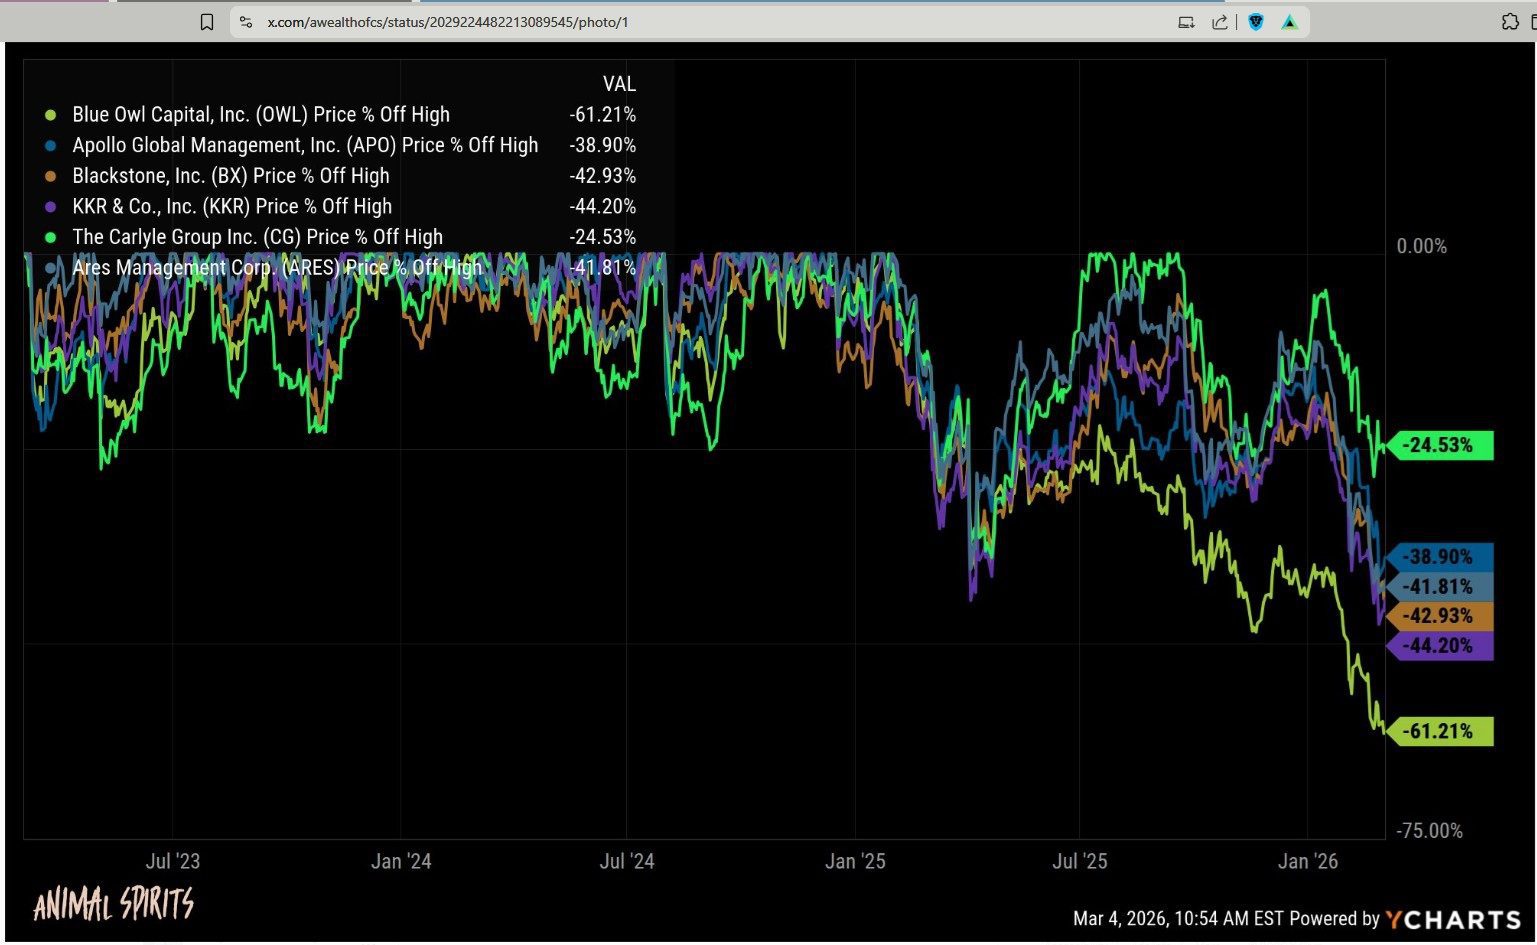
Task: Click the "Jan '25" x-axis label
Action: [x=855, y=861]
